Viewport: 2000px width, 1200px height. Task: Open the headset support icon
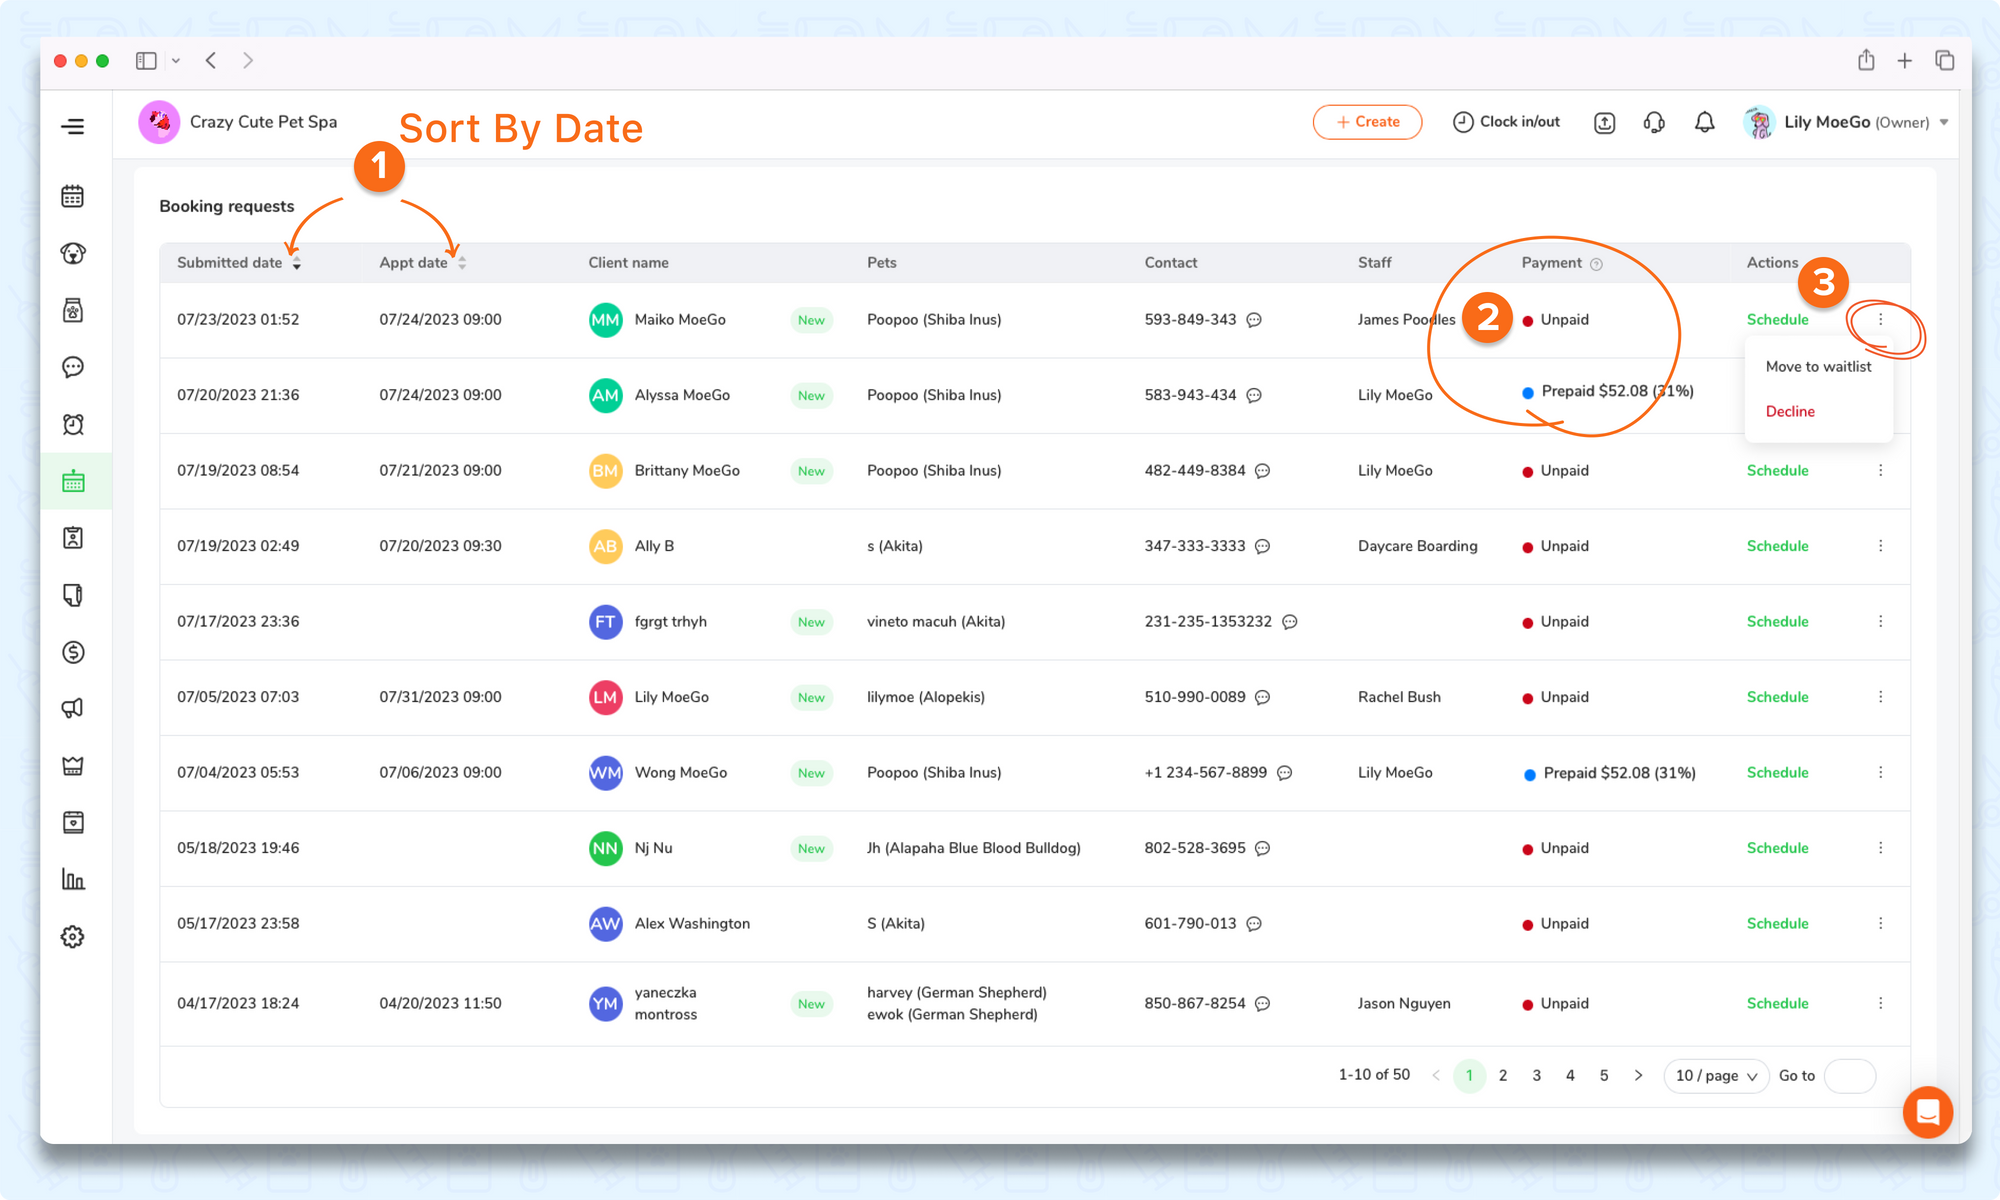tap(1654, 122)
